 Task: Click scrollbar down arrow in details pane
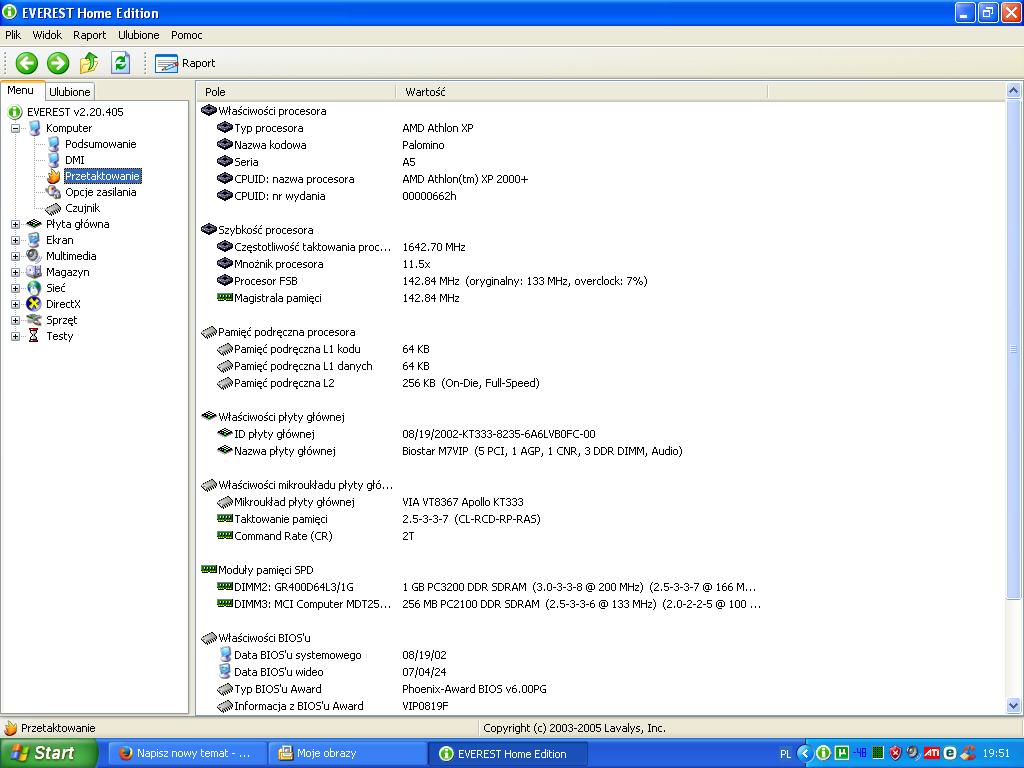click(1014, 706)
